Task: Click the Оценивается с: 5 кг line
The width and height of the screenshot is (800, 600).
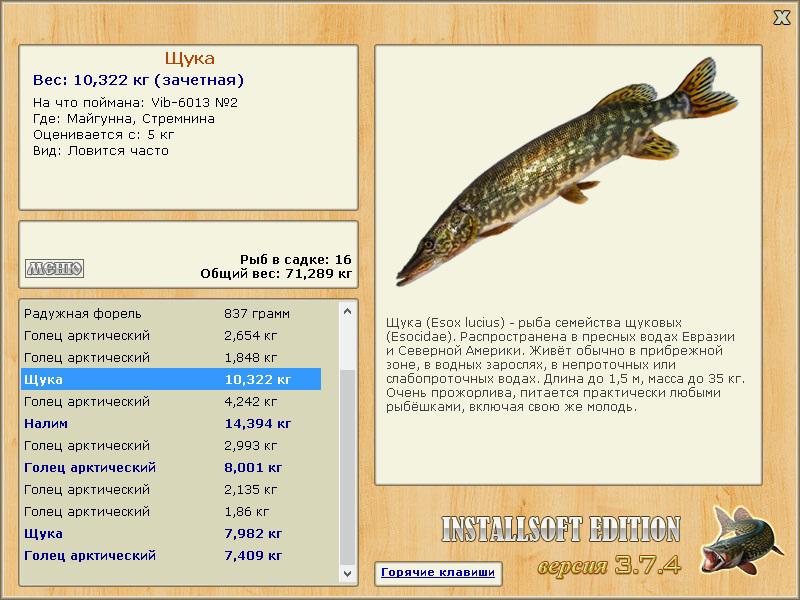Action: pyautogui.click(x=103, y=135)
